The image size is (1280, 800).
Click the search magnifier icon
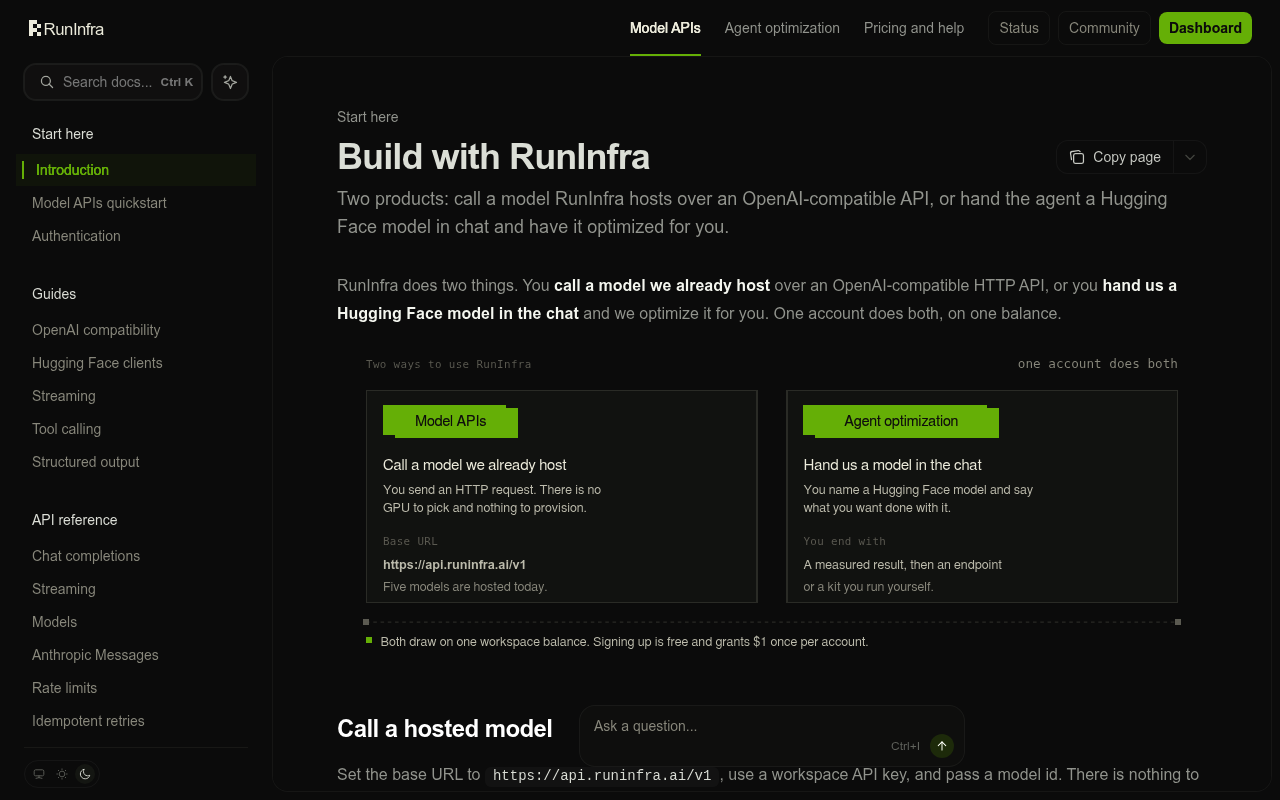click(46, 82)
